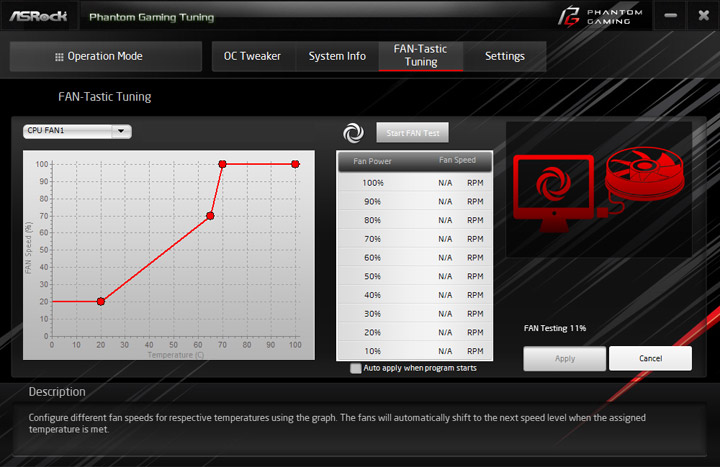720x467 pixels.
Task: Click the Phantom Gaming logo
Action: 600,17
